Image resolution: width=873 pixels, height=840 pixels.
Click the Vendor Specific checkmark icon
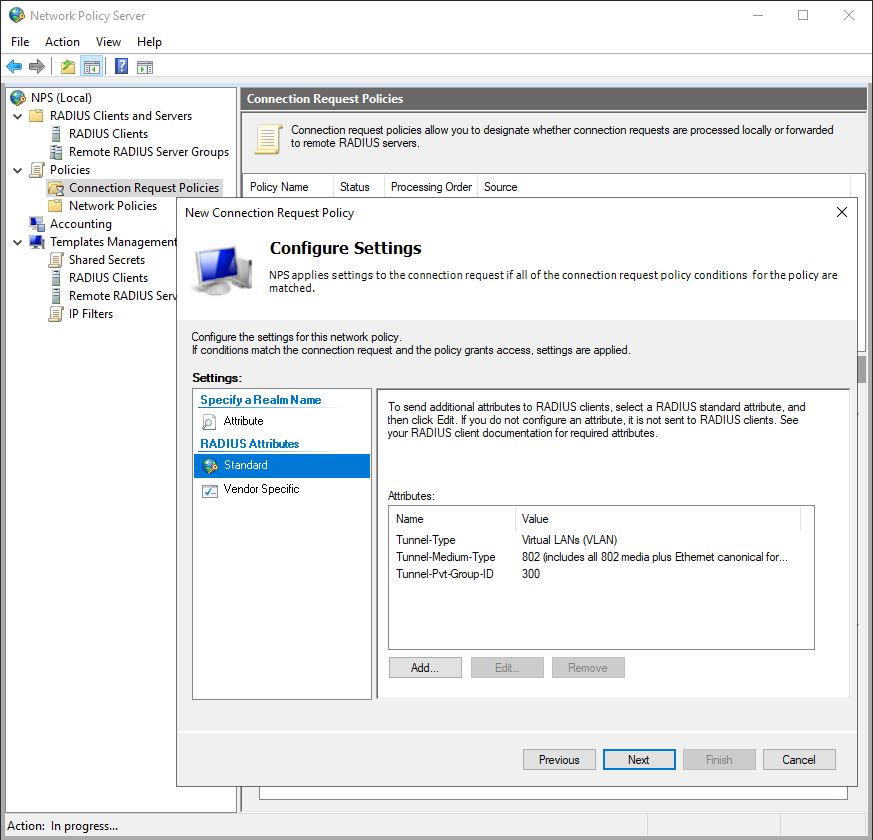(x=209, y=490)
